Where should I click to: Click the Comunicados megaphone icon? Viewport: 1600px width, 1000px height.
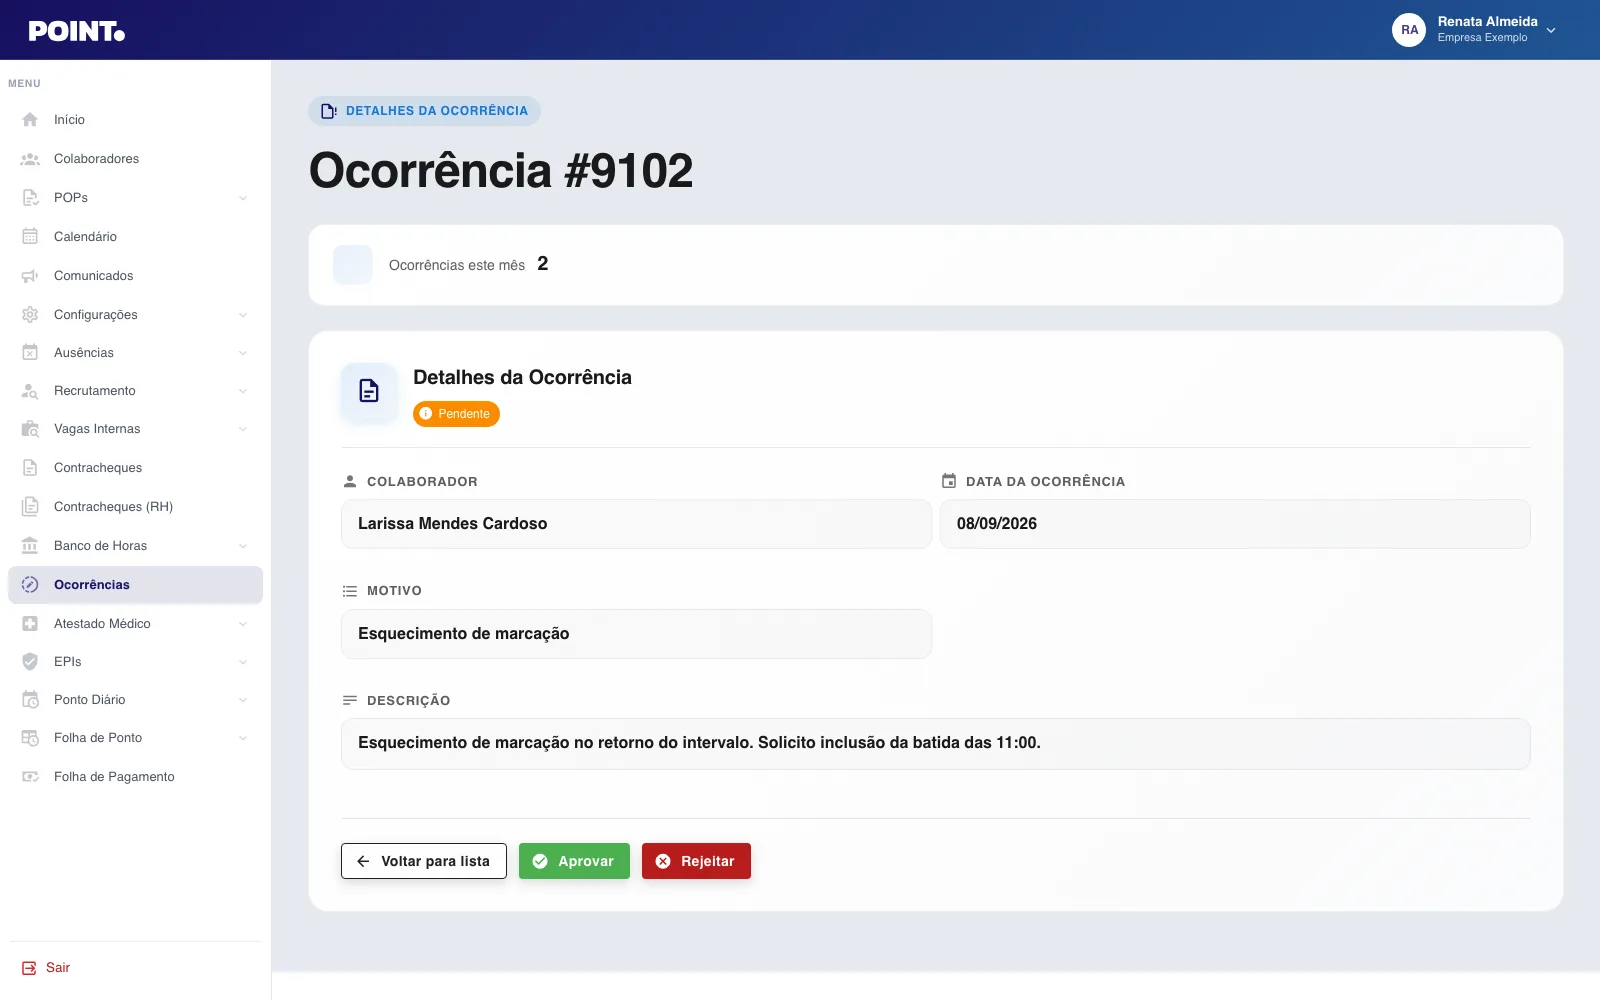(30, 276)
